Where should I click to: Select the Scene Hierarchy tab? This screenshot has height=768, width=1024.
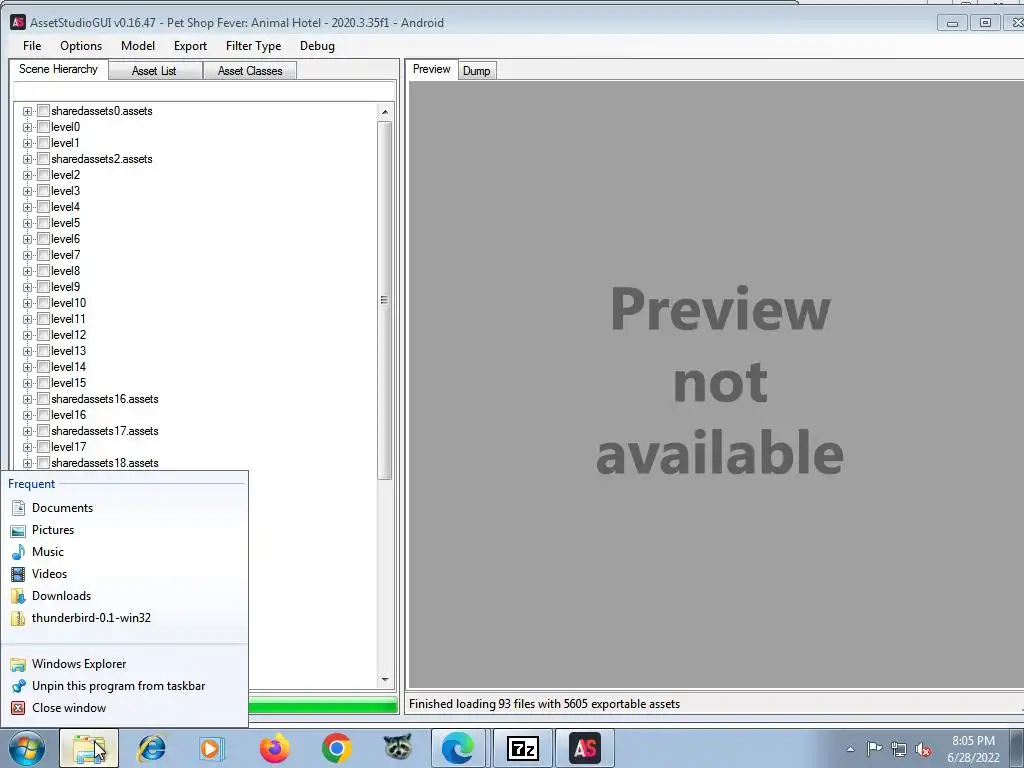[x=58, y=69]
